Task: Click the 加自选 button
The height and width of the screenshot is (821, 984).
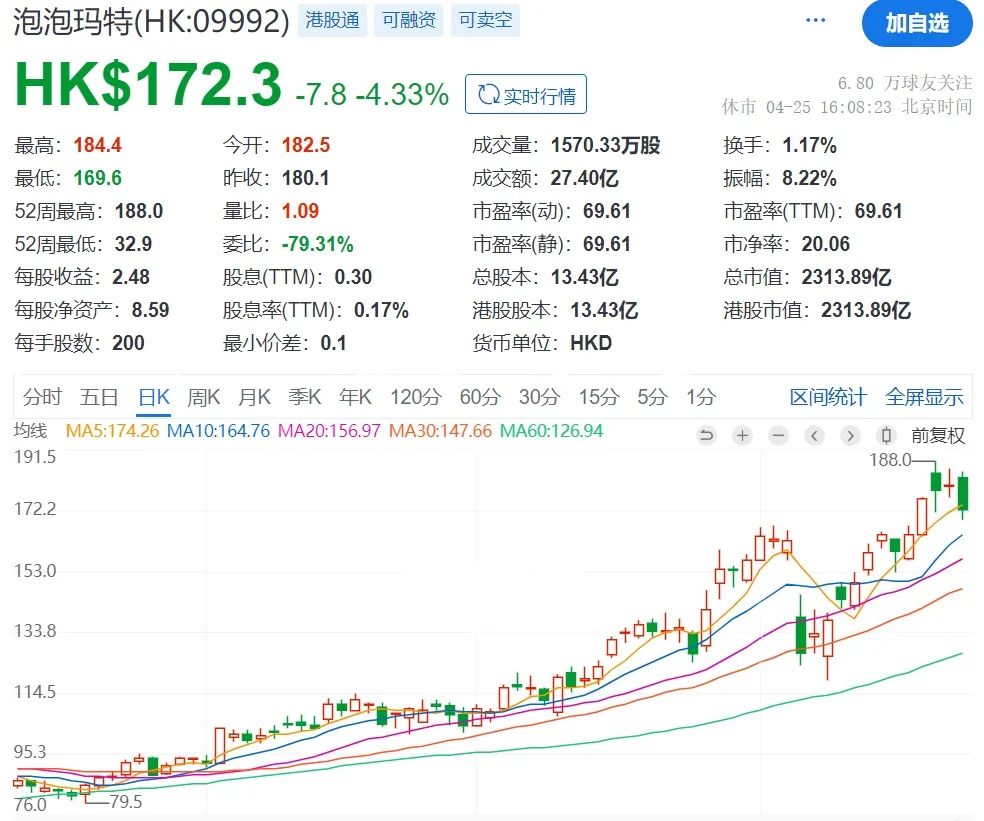Action: click(x=916, y=23)
